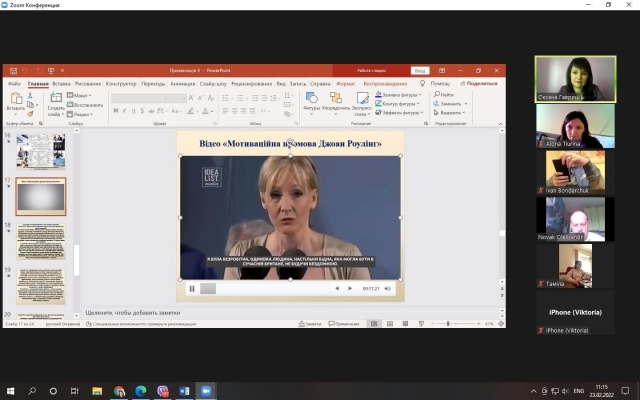Click the Фигуры shapes icon in the ribbon
Viewport: 640px width, 400px height.
311,99
